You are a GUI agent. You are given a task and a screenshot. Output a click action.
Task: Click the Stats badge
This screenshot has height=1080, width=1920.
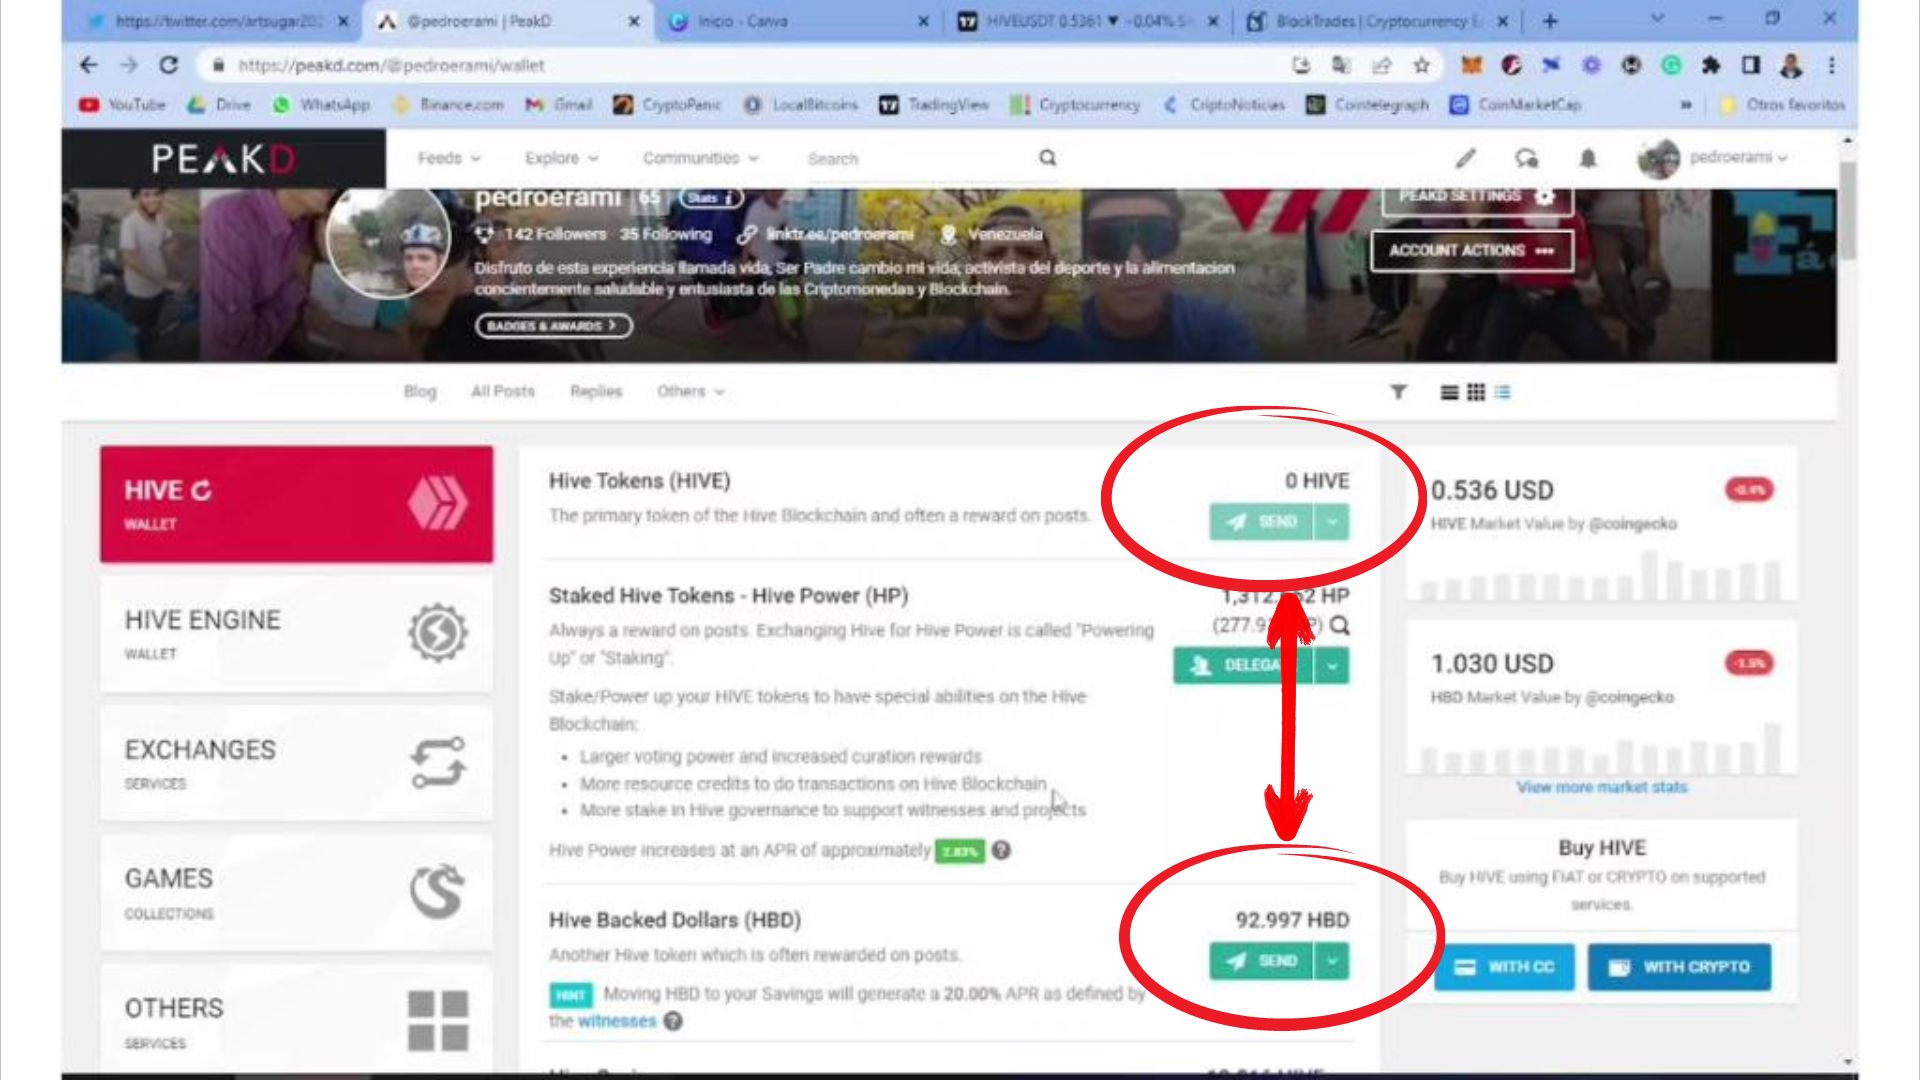click(x=711, y=198)
